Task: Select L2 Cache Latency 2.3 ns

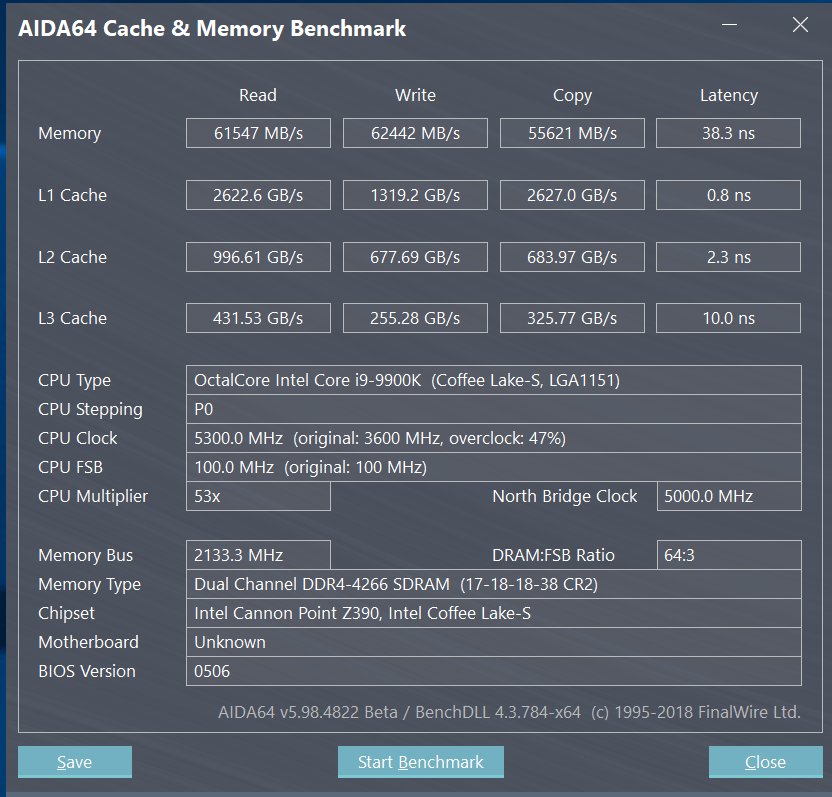Action: pyautogui.click(x=729, y=257)
